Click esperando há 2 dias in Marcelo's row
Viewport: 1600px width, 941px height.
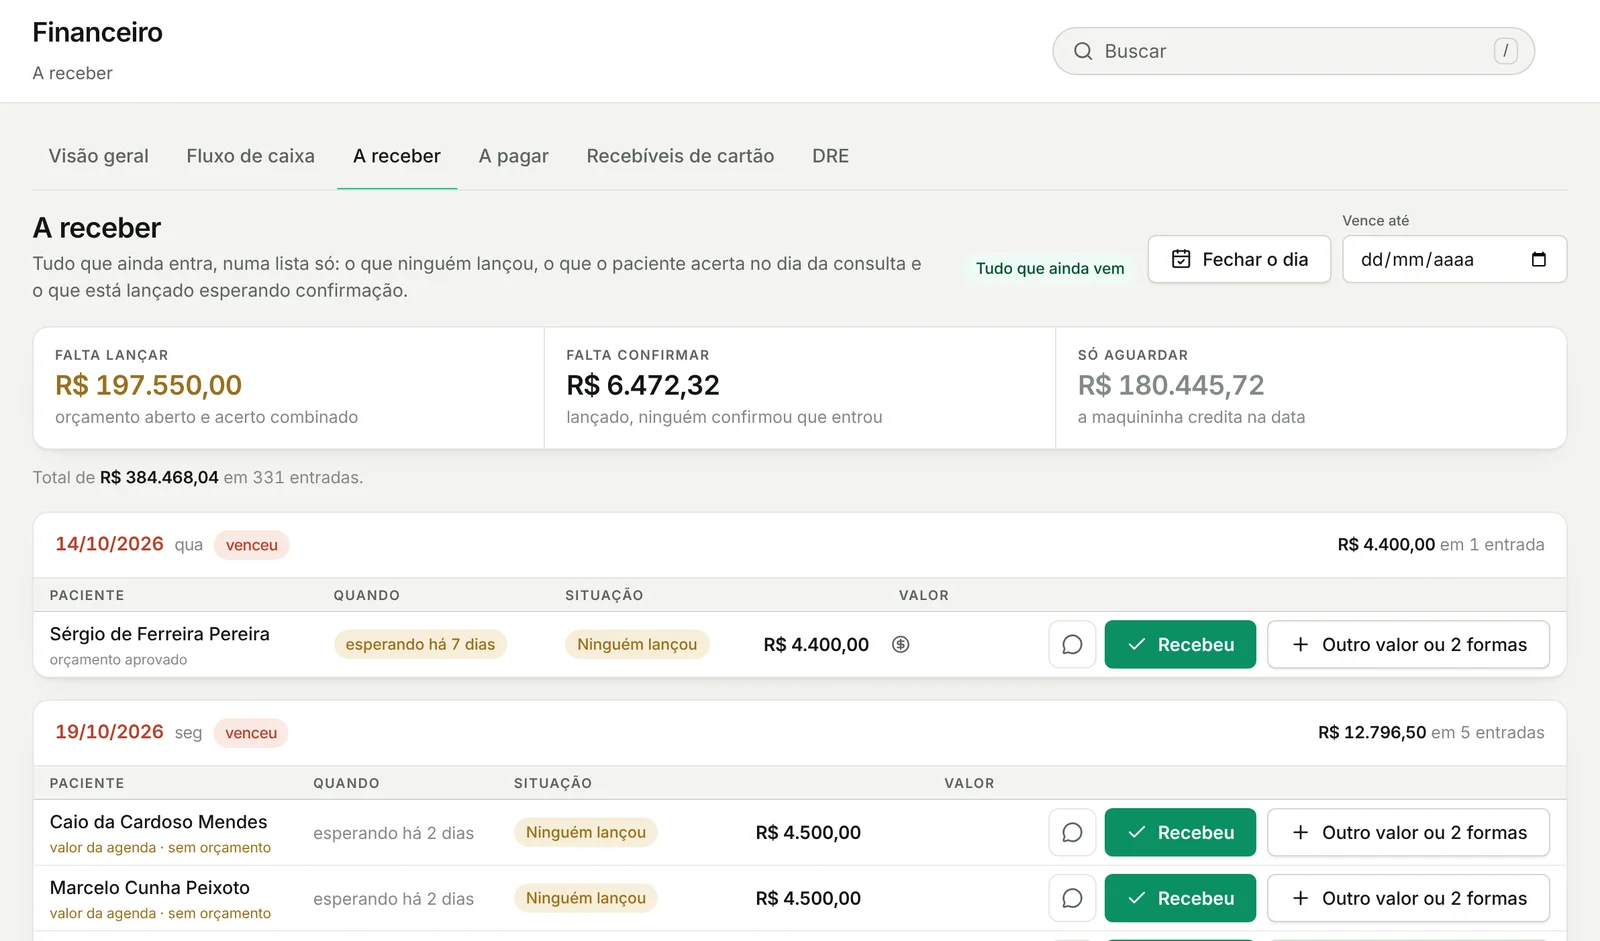[x=394, y=899]
